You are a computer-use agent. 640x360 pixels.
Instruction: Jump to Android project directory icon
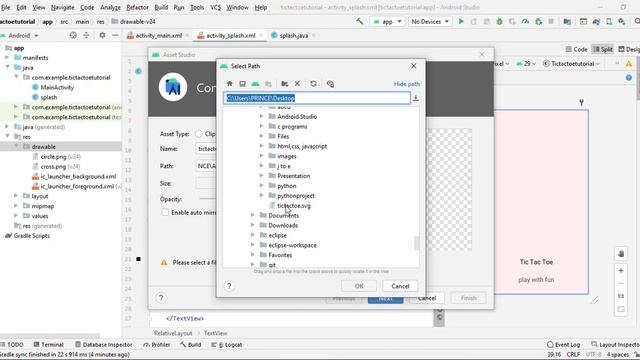tap(256, 84)
